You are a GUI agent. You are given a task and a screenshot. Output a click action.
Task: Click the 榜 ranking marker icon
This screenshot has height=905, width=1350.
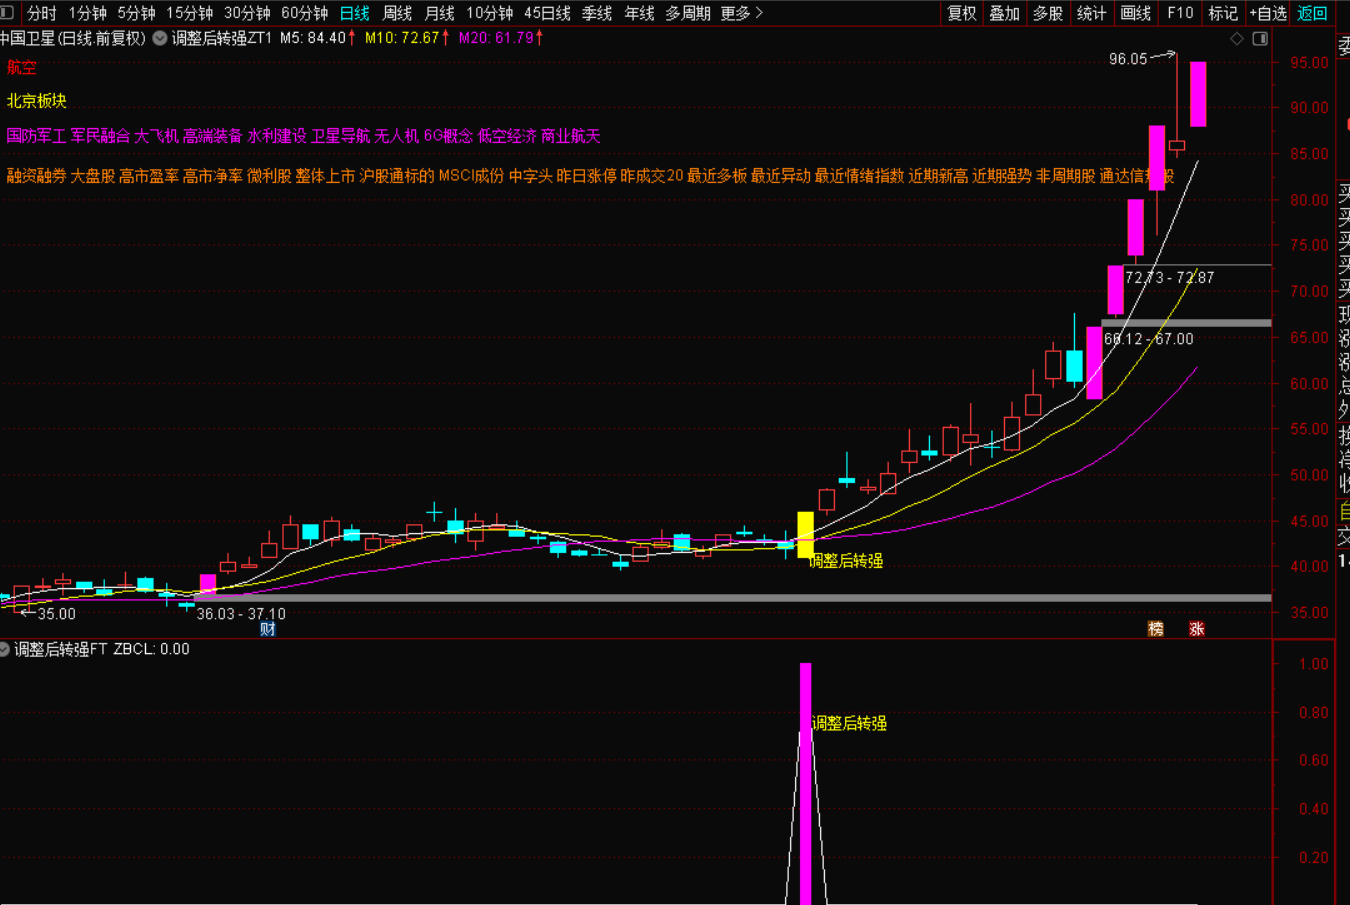1156,629
